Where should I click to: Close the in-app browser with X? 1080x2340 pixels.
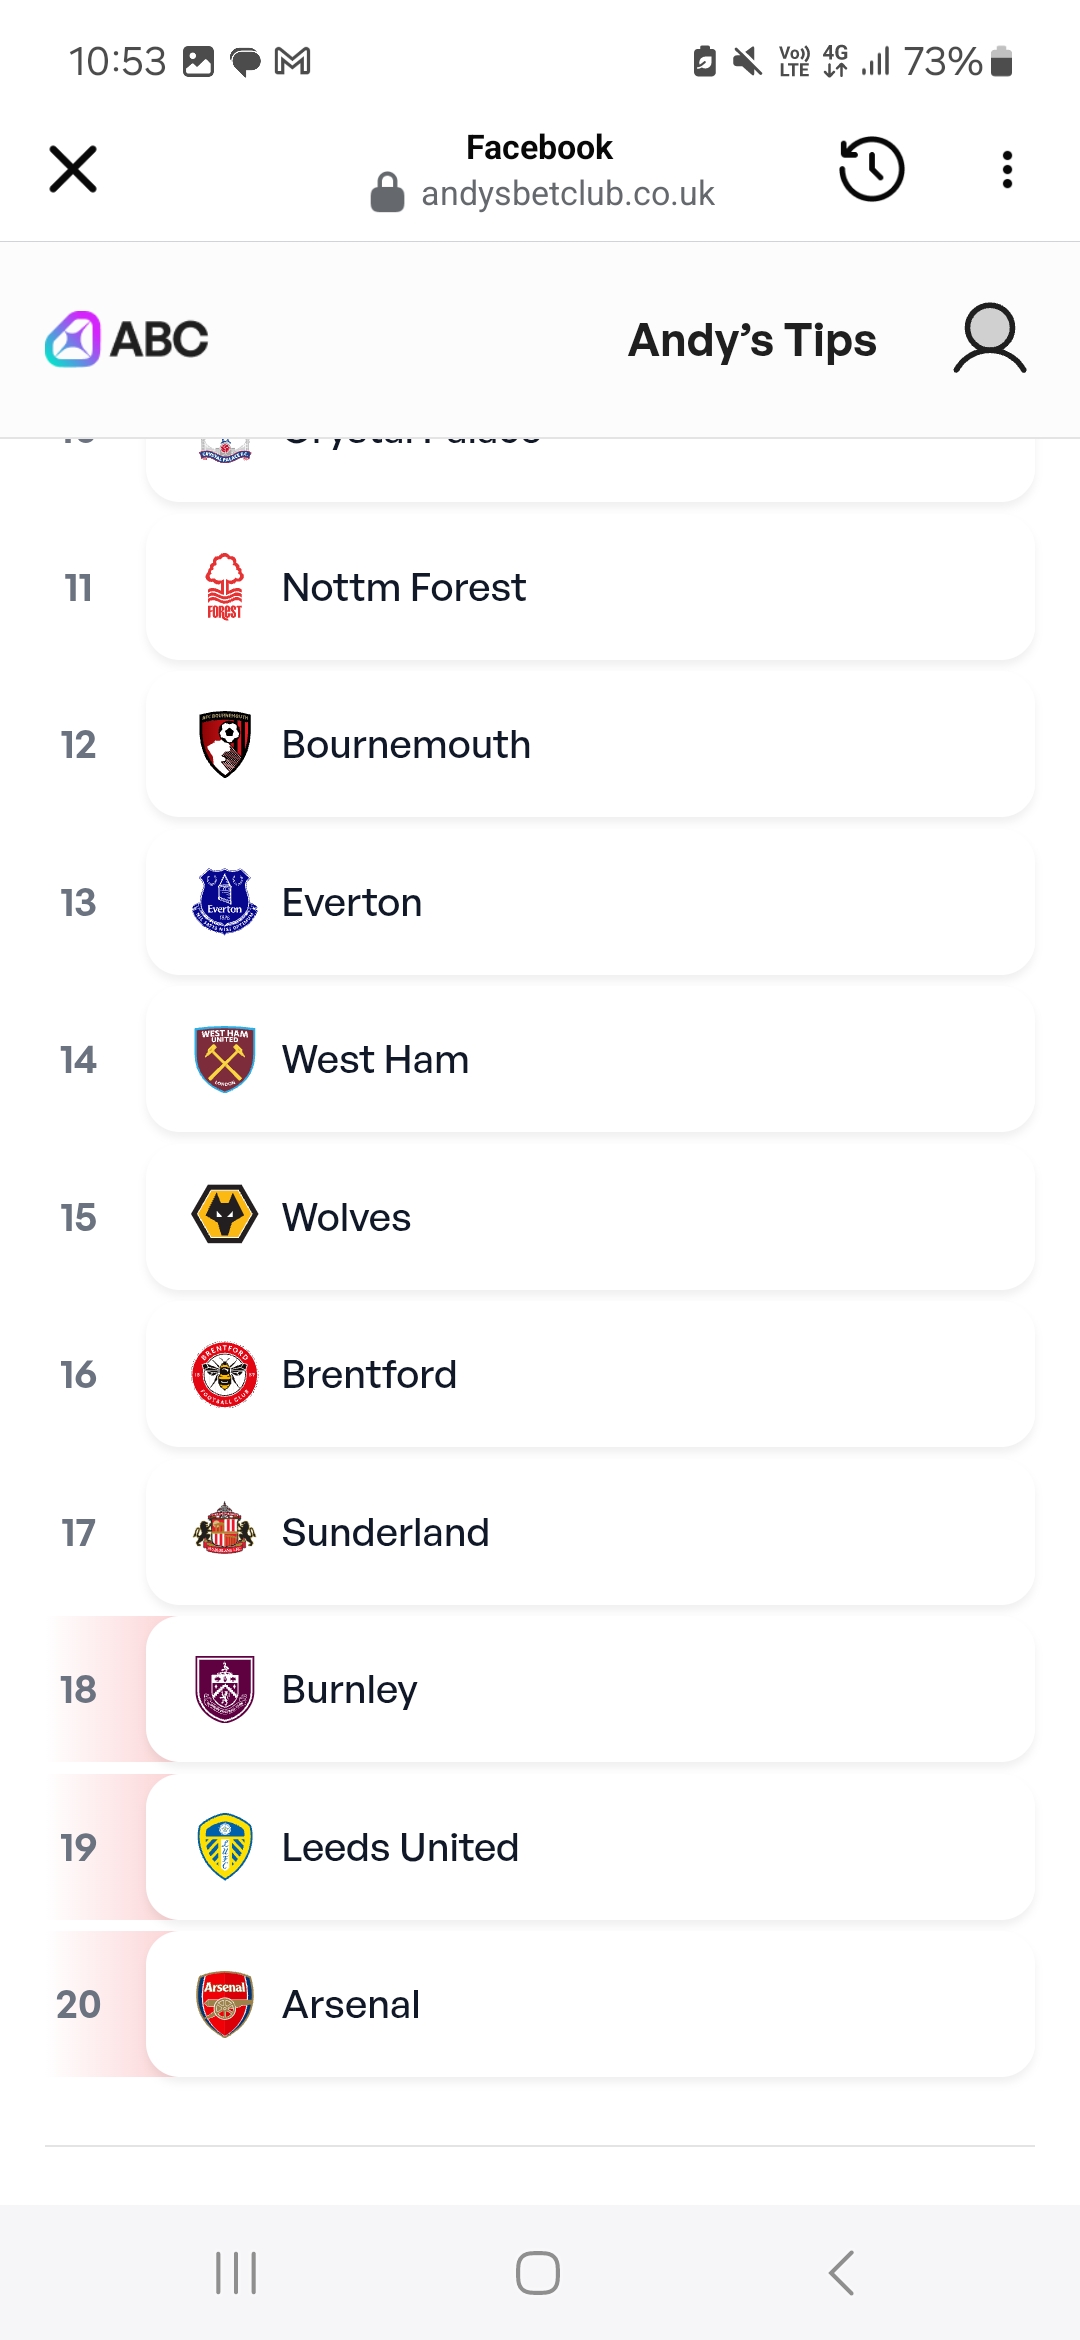click(x=73, y=169)
